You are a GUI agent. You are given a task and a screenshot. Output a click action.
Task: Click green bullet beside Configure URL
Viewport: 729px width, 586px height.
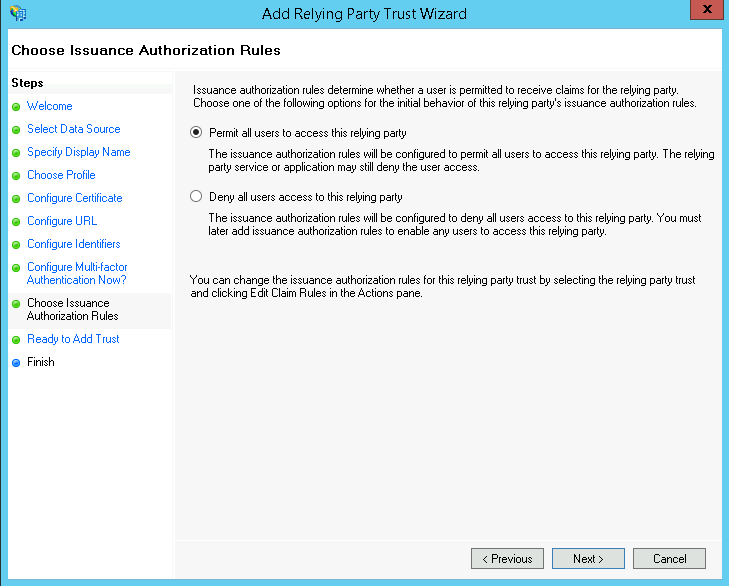click(16, 222)
